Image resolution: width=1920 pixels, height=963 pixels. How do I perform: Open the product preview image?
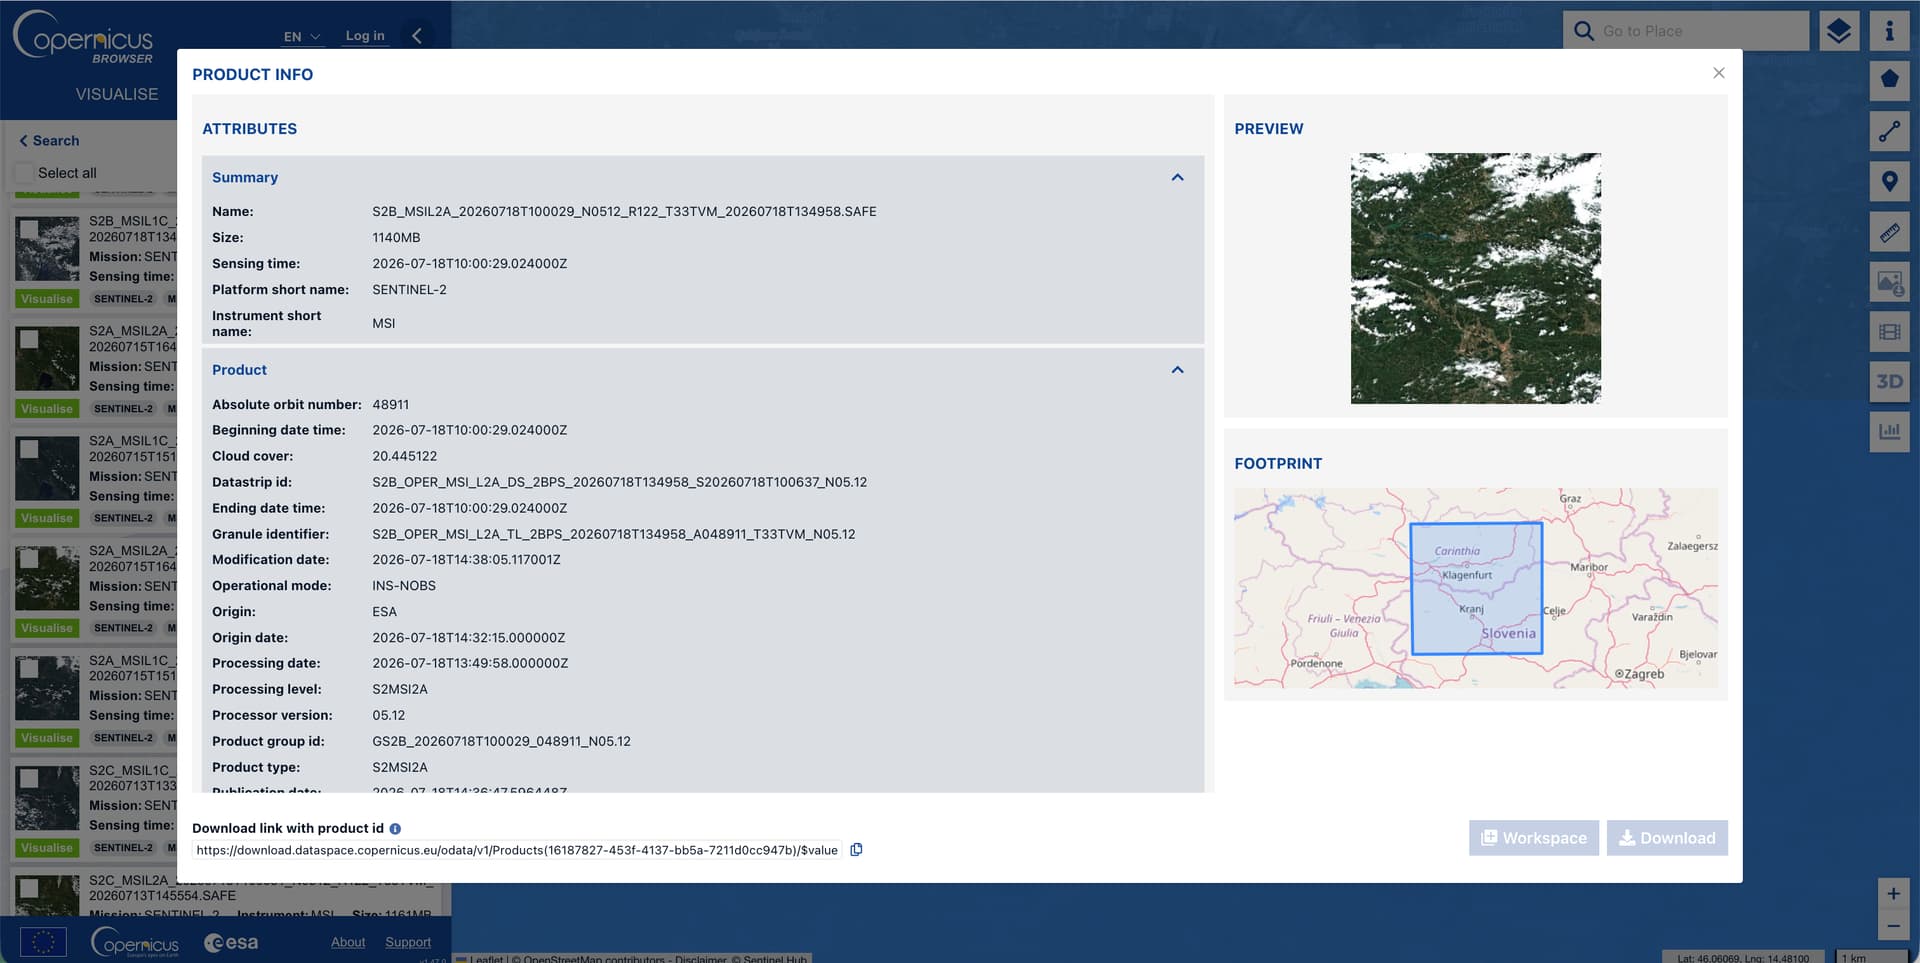tap(1475, 278)
